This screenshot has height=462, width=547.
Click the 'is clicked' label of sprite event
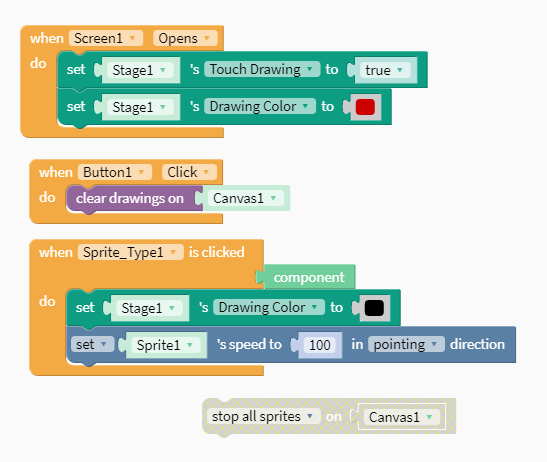click(x=217, y=252)
